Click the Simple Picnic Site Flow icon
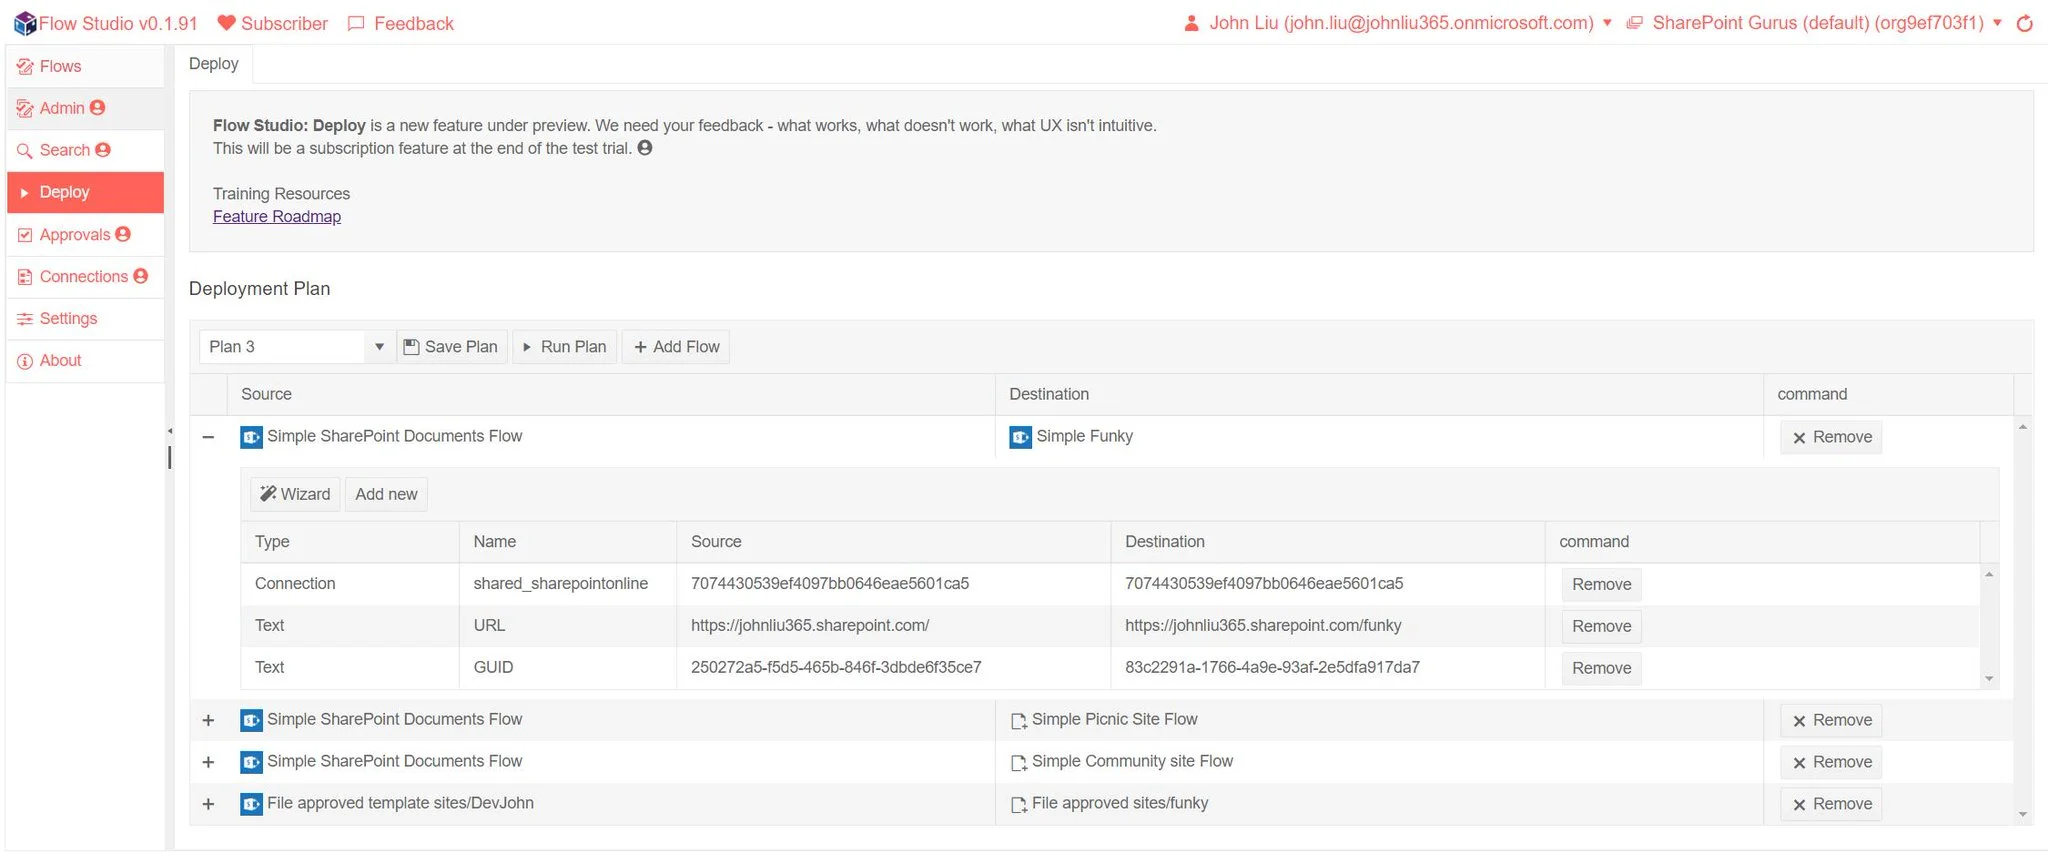 pyautogui.click(x=1018, y=720)
